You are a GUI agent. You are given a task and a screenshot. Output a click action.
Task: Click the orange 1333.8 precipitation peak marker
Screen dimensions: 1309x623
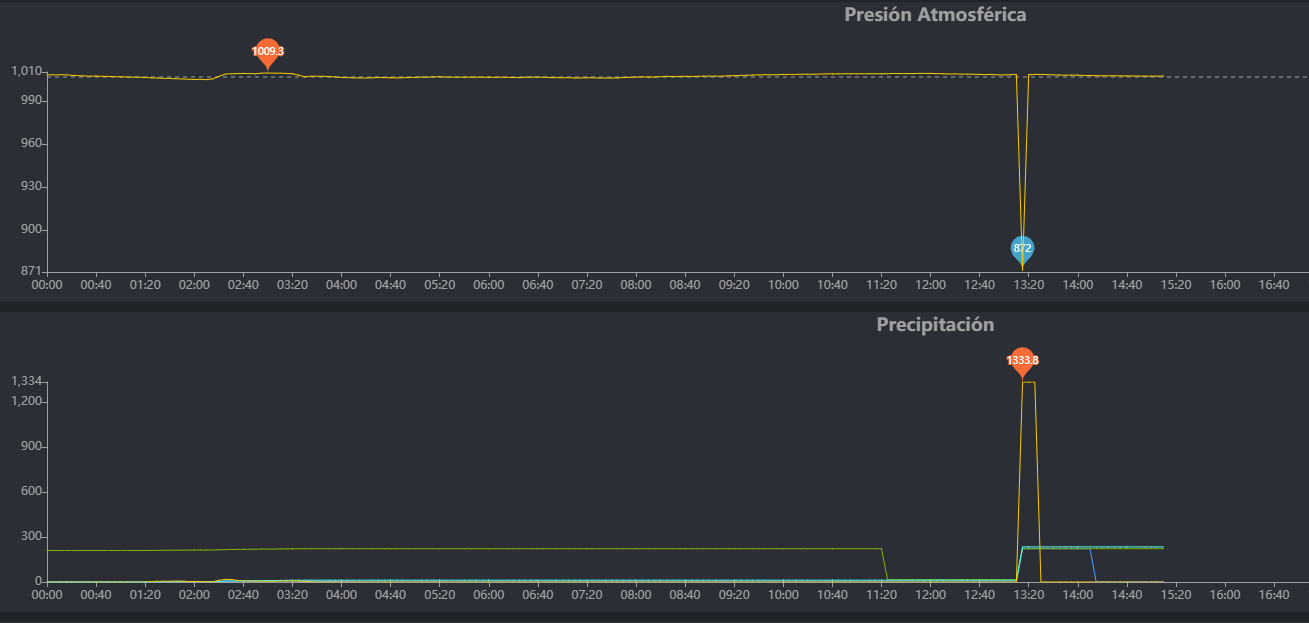[x=1022, y=360]
